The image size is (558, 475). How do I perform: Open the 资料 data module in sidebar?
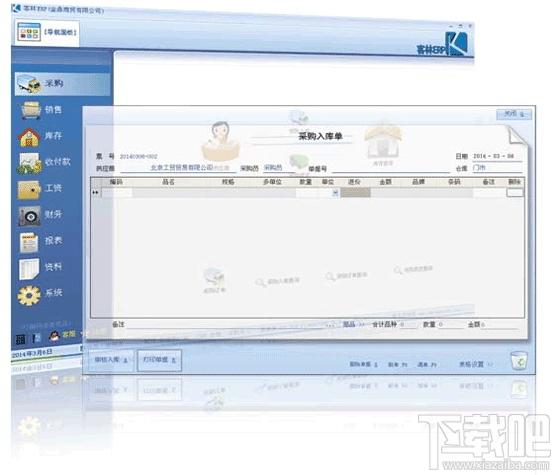point(41,268)
